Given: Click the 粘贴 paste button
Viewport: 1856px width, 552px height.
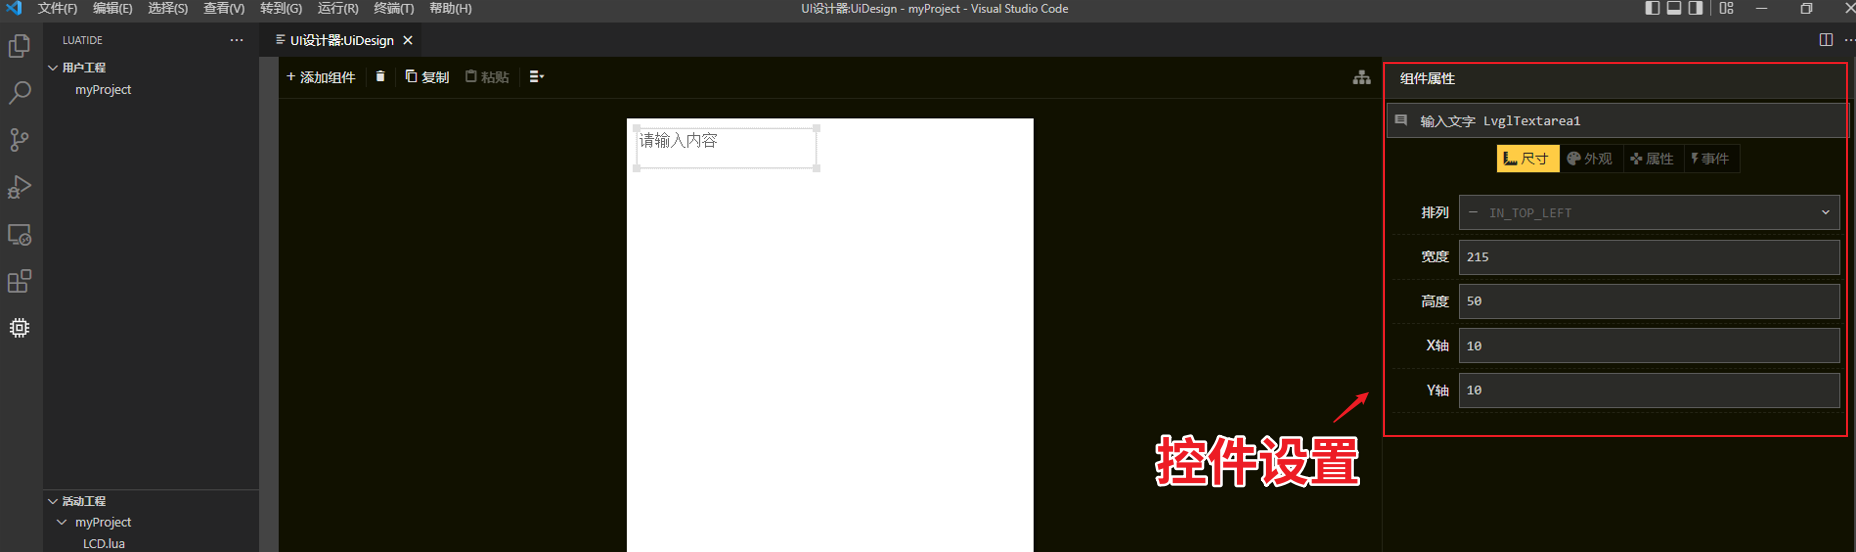Looking at the screenshot, I should pos(487,77).
